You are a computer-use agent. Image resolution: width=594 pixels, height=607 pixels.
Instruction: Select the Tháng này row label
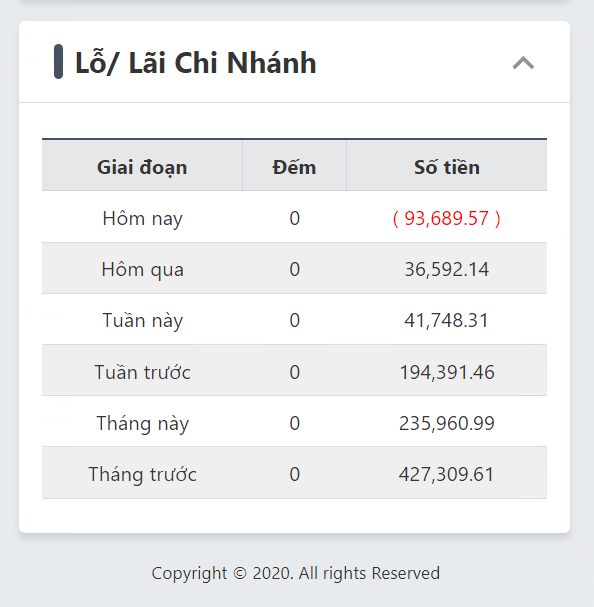pos(142,423)
